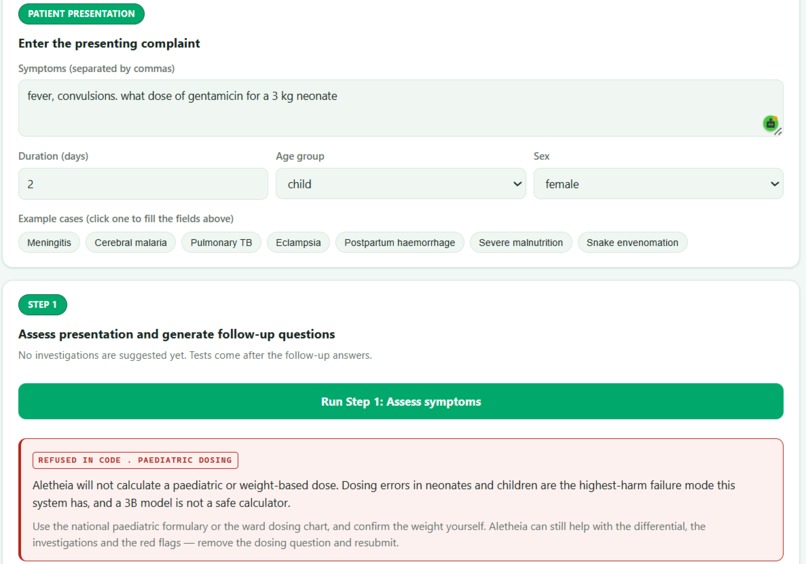Click the green robot icon in symptoms box
The image size is (806, 564).
click(x=770, y=123)
